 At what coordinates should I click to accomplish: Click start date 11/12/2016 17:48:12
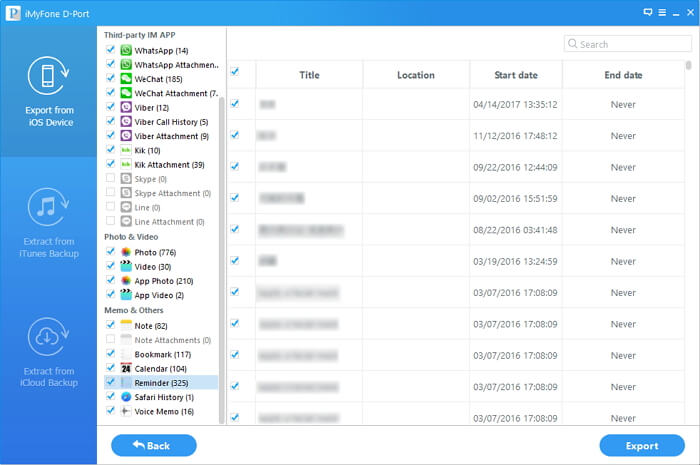(515, 136)
